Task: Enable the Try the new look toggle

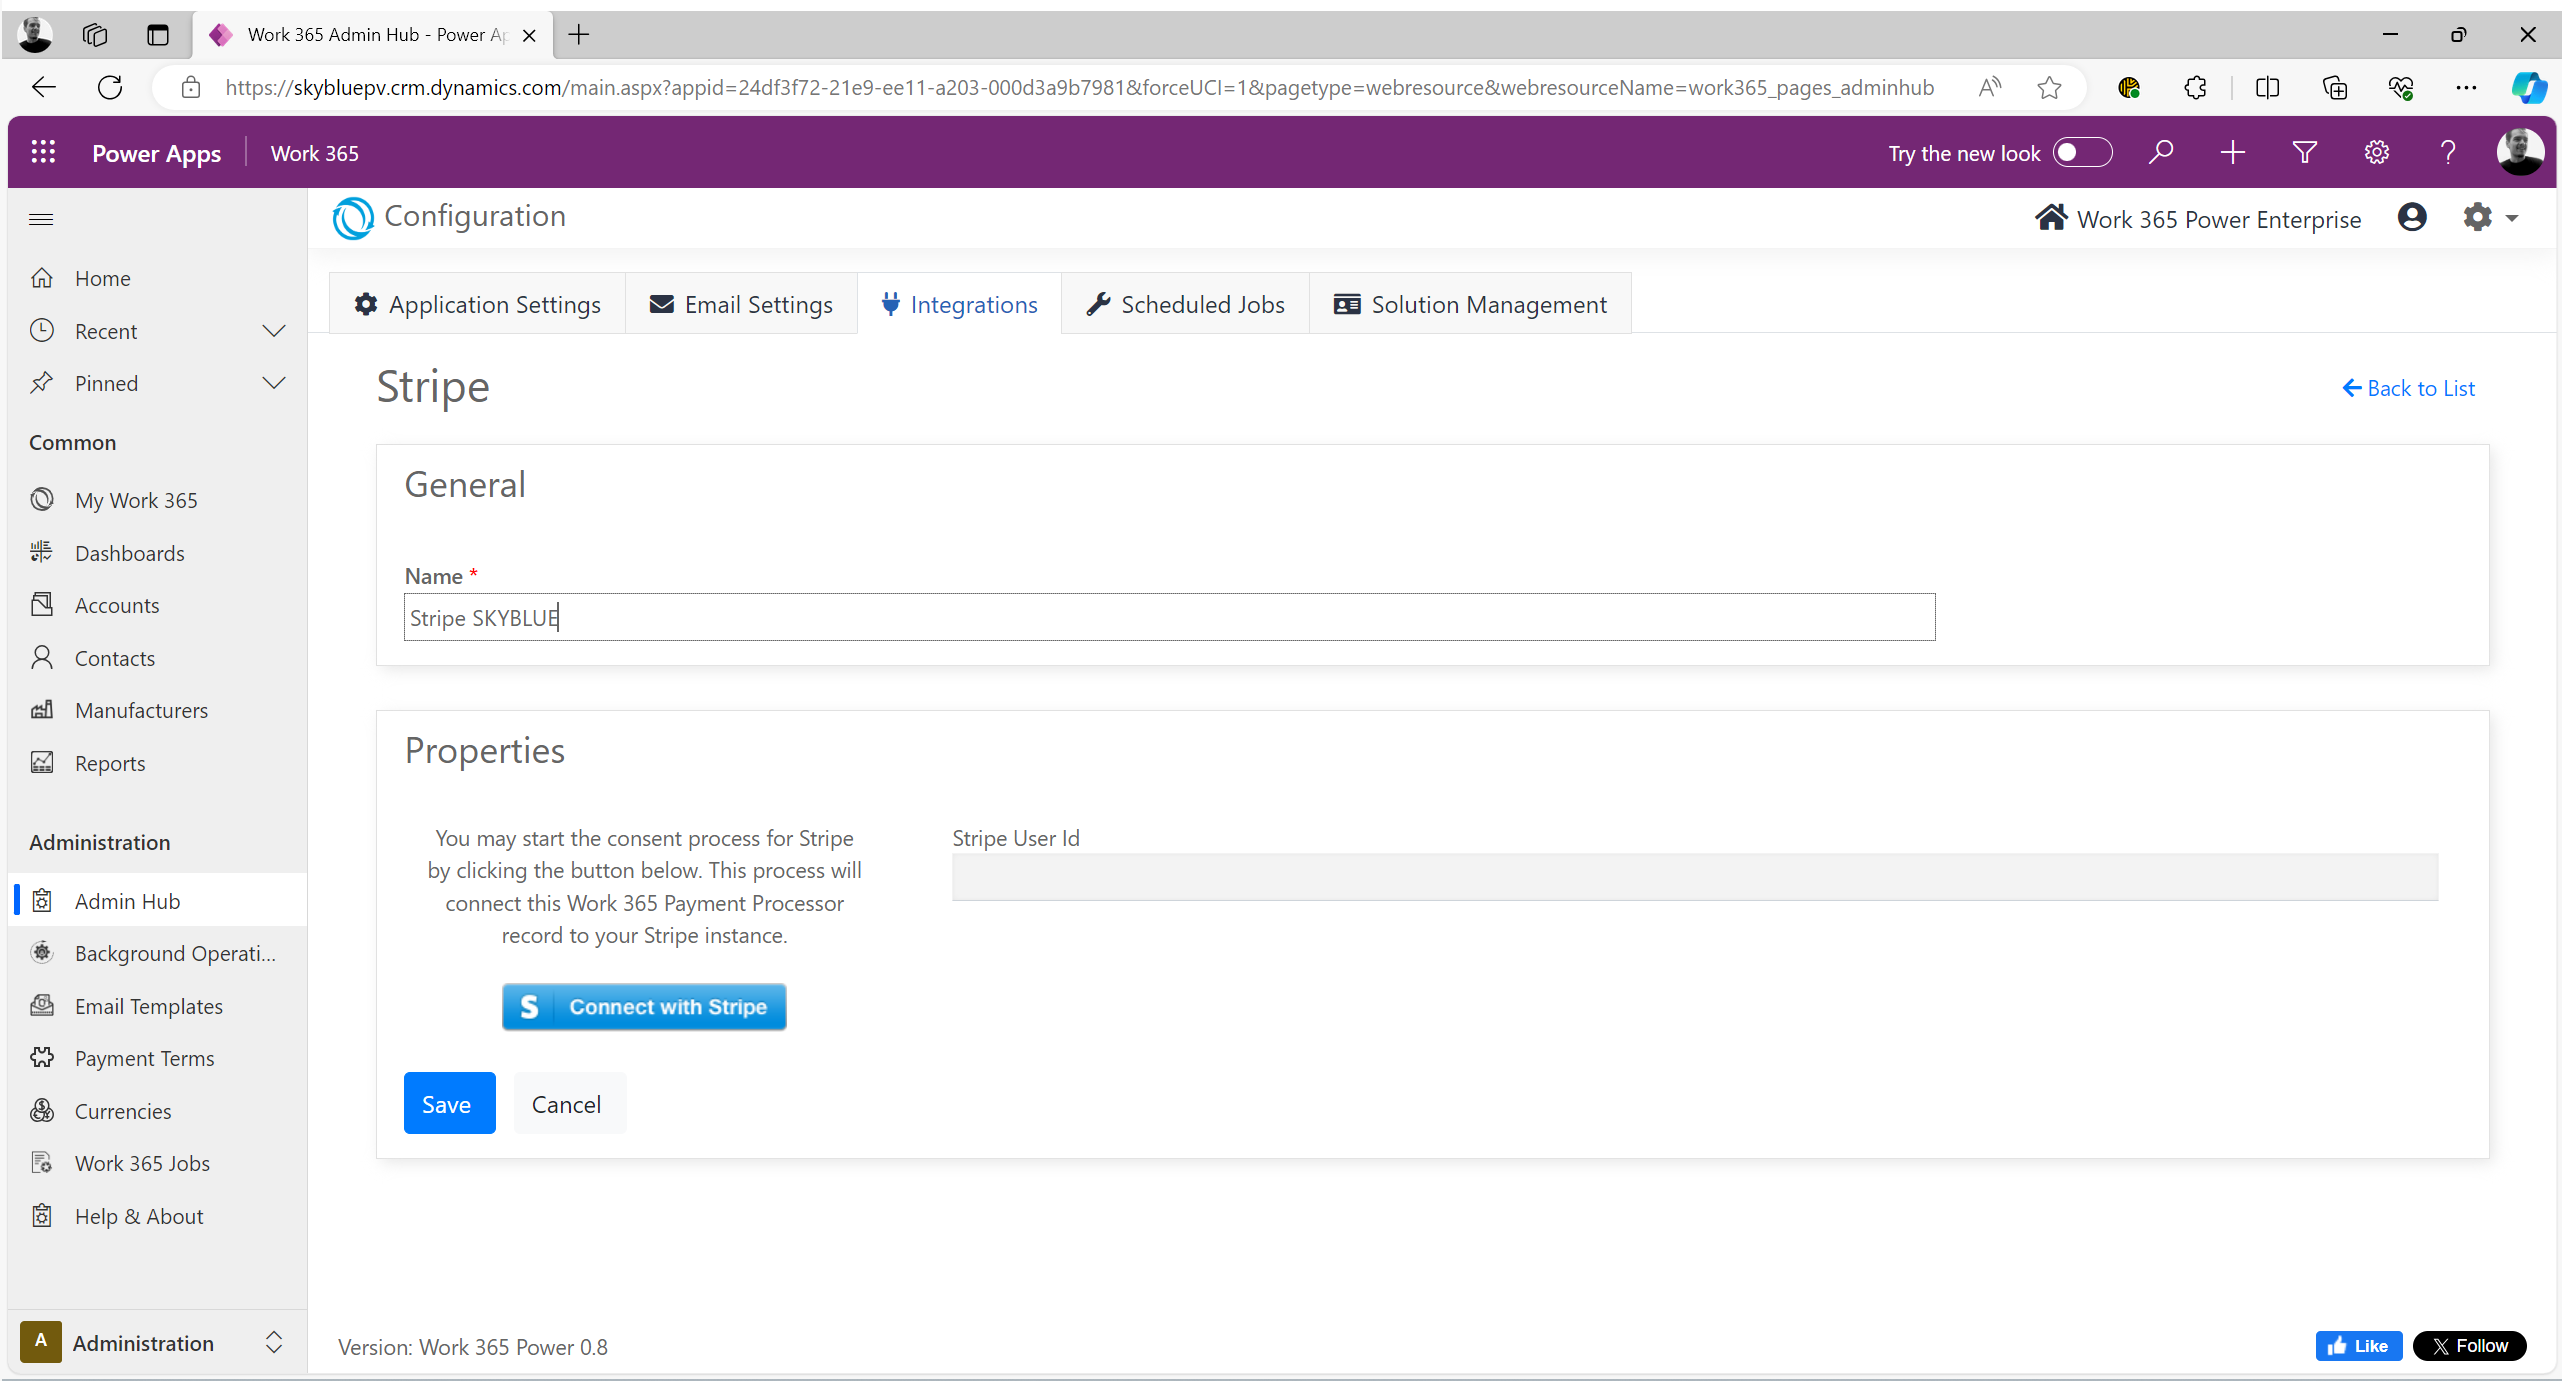Action: (2081, 152)
